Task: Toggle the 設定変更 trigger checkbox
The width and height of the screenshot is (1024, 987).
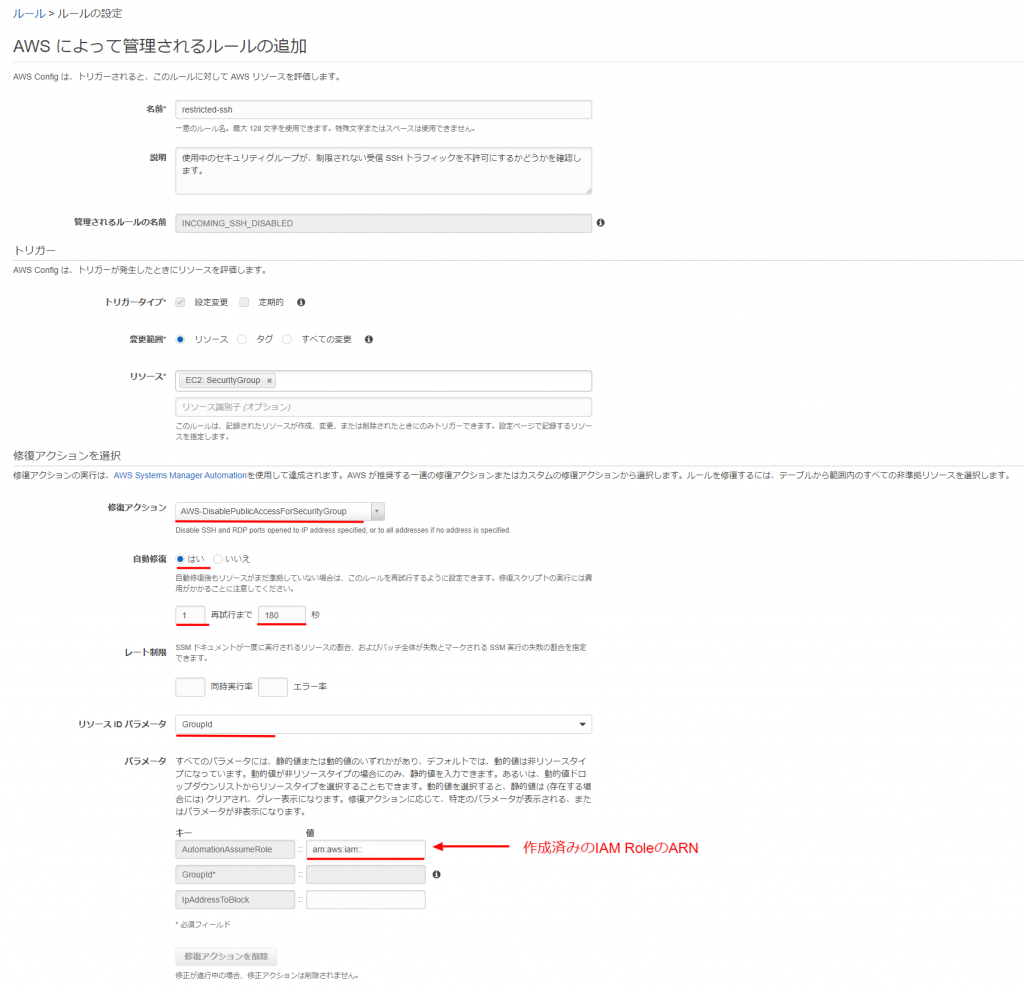Action: (x=180, y=302)
